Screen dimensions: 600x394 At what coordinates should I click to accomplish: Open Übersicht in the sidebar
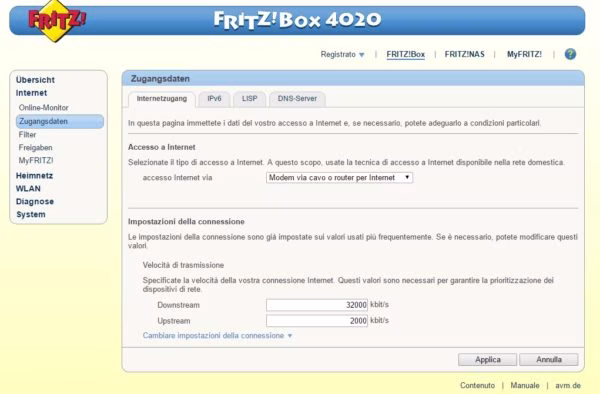point(35,80)
